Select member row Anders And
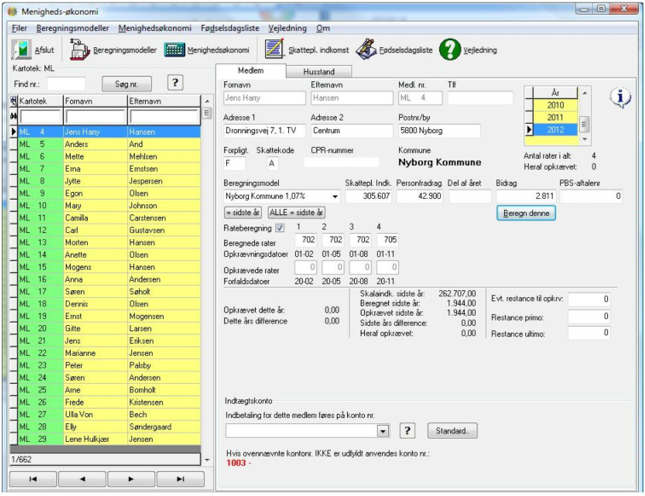This screenshot has height=496, width=645. click(109, 144)
